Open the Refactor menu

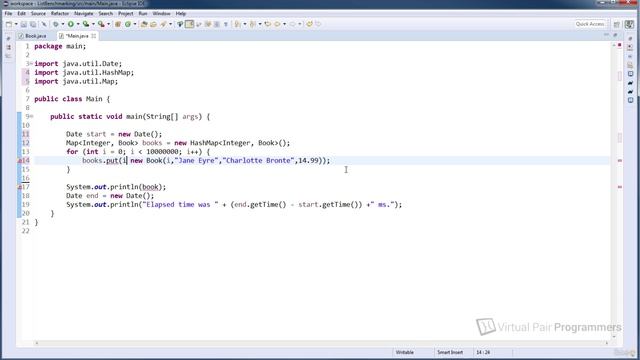[x=60, y=13]
